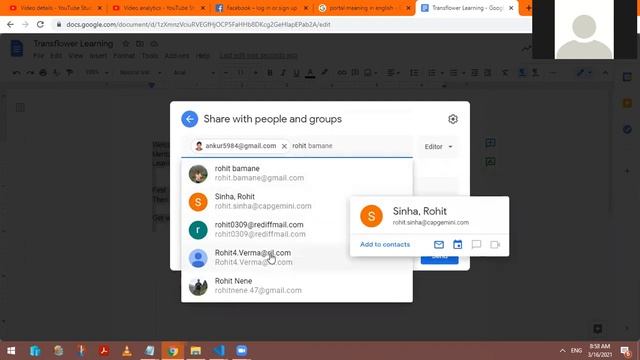Go back using the blue arrow in Share dialog
The image size is (640, 360).
coord(189,119)
